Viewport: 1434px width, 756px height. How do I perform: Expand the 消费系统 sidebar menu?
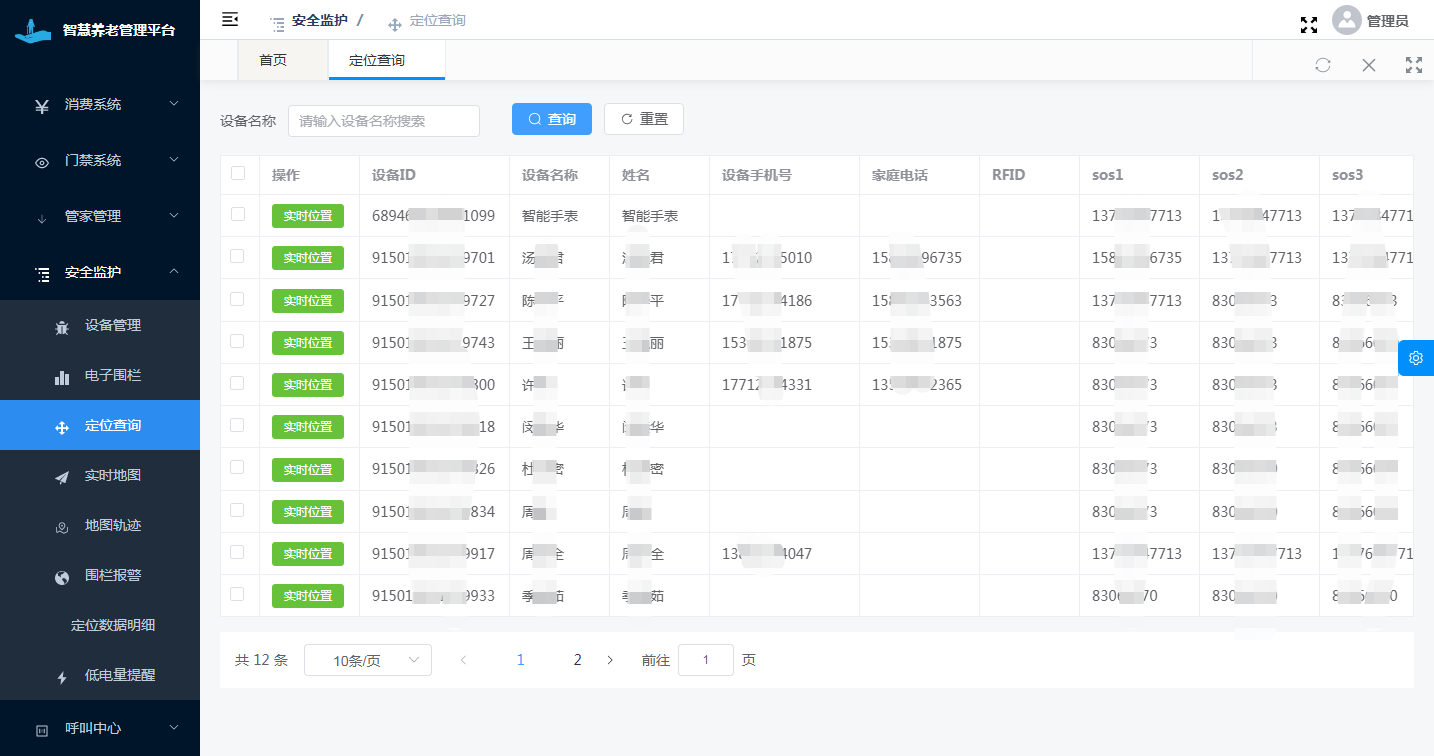coord(100,105)
